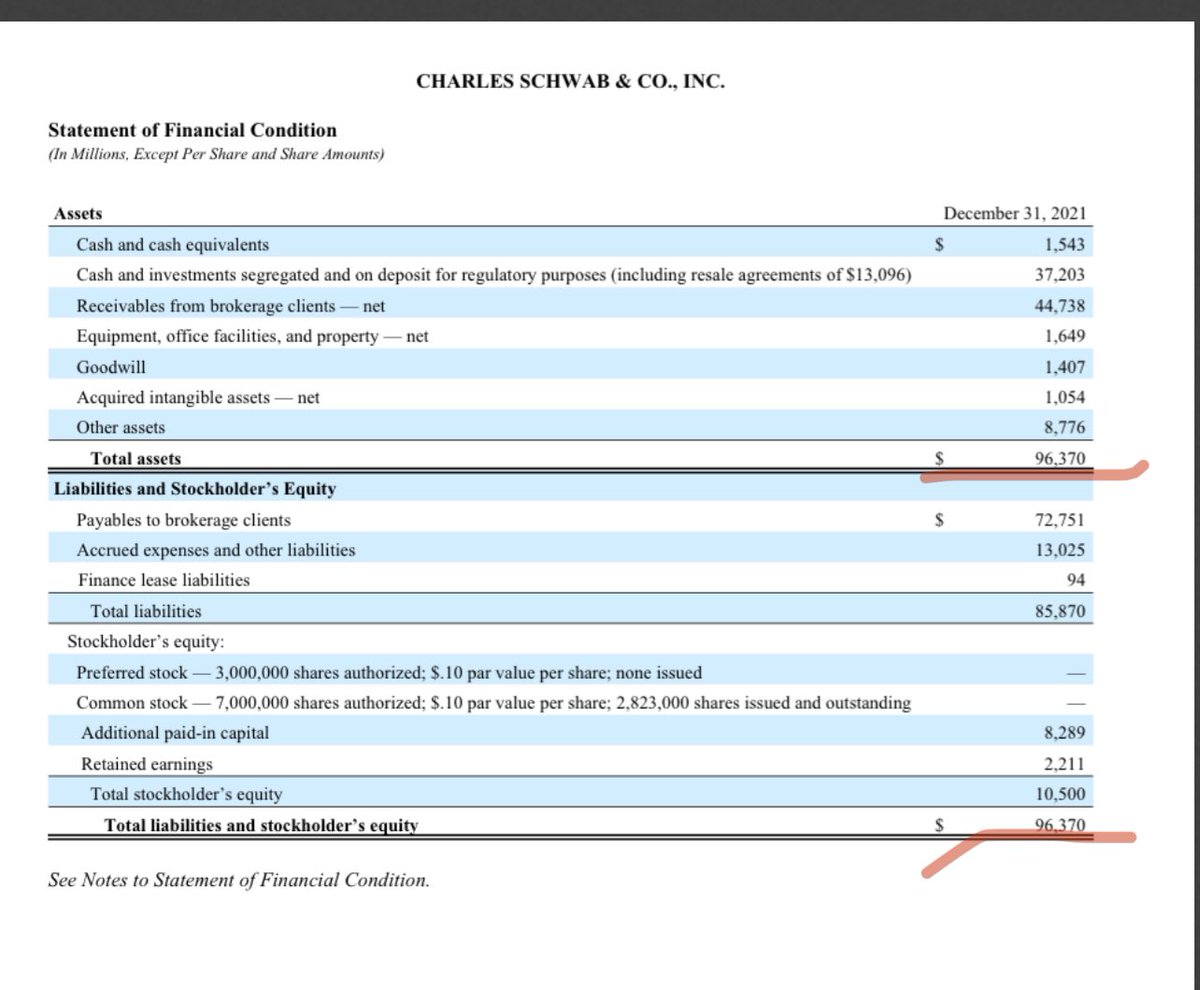Select the 'Goodwill' row label
The height and width of the screenshot is (990, 1200).
point(111,367)
